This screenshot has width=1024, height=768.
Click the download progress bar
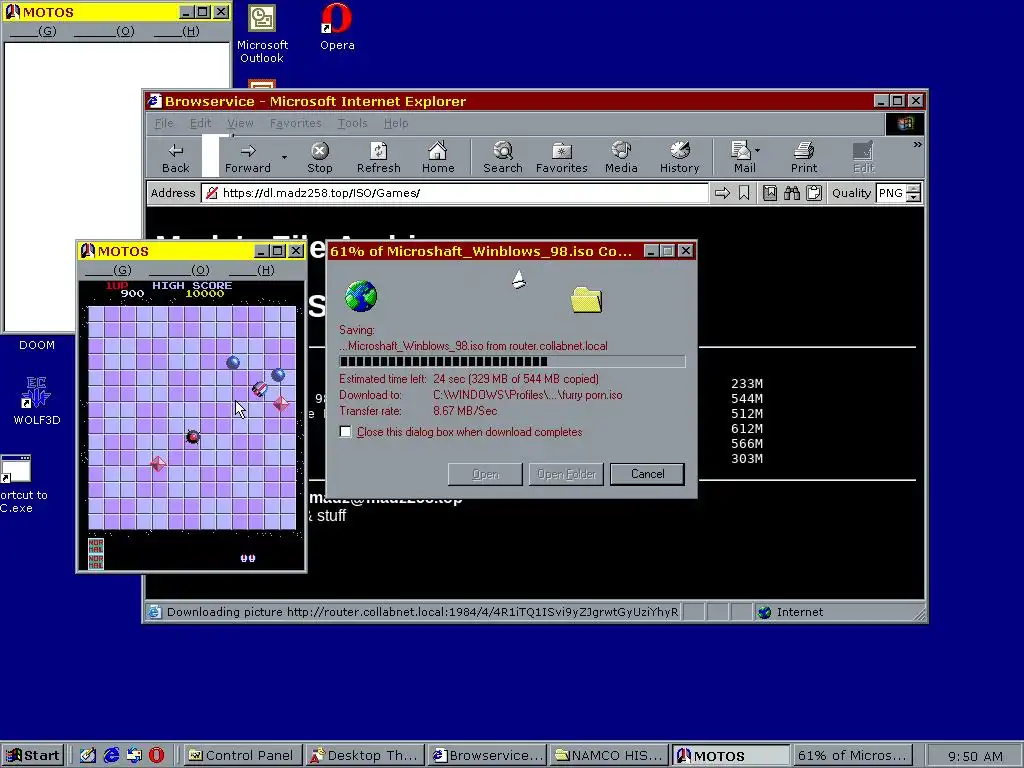pos(512,362)
